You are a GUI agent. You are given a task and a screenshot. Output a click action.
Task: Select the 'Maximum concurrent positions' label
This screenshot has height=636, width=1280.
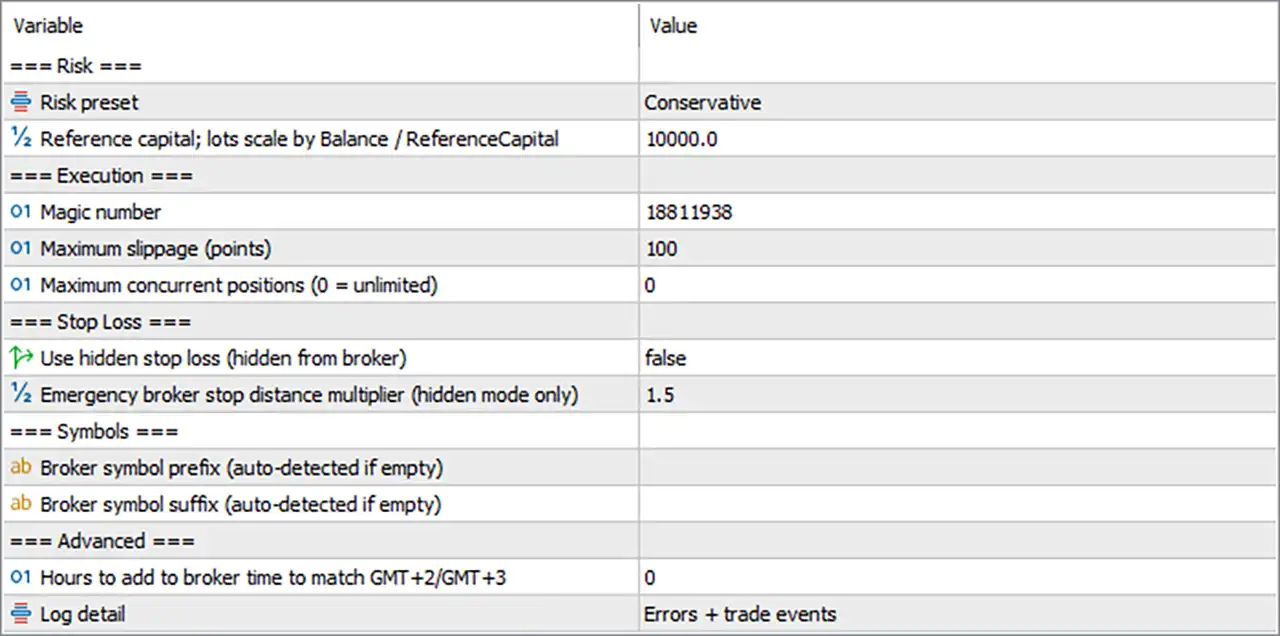(x=239, y=285)
